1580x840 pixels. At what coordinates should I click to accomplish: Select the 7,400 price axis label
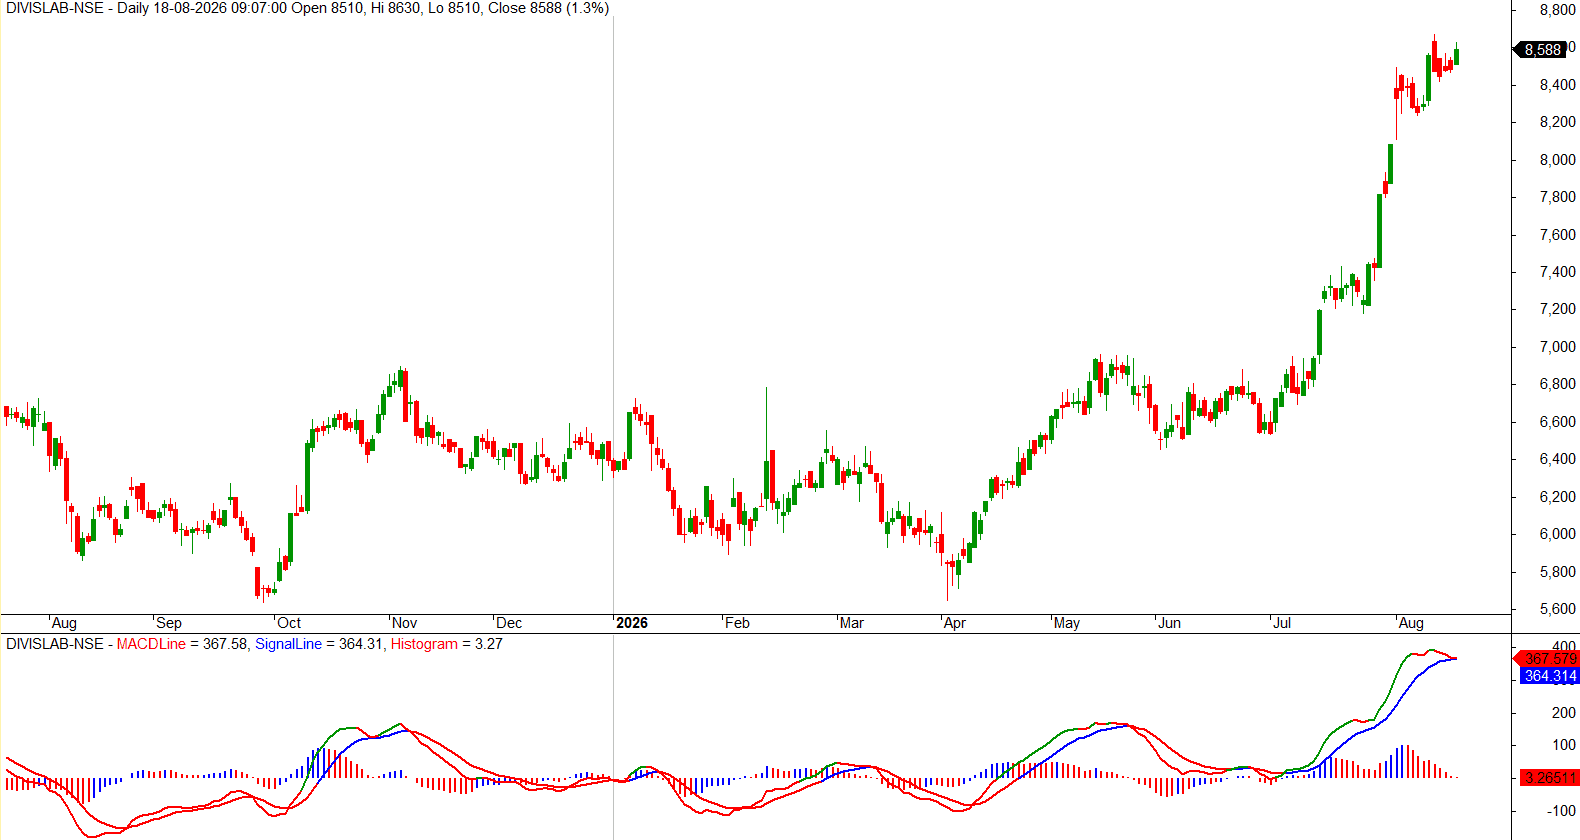(1558, 272)
